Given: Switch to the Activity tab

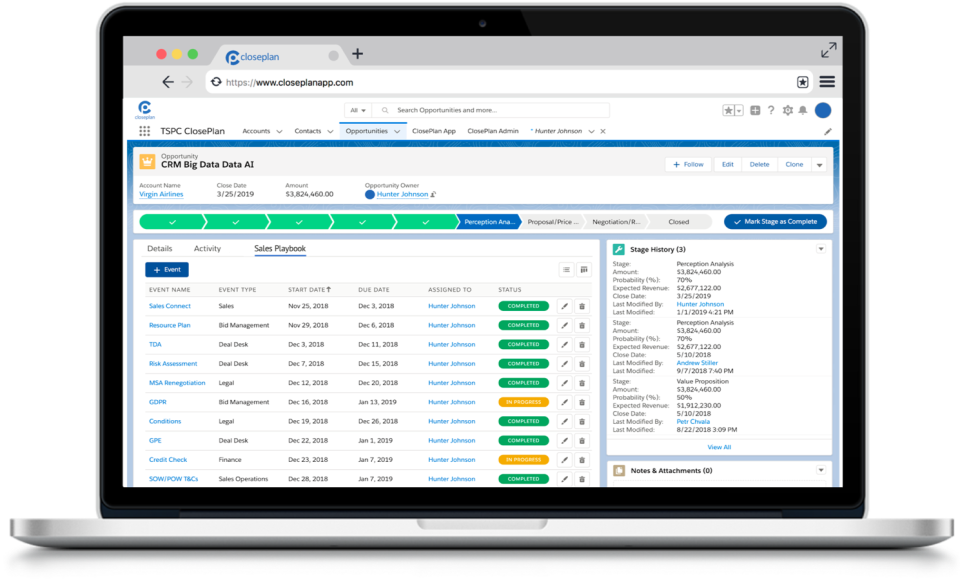Looking at the screenshot, I should click(x=207, y=249).
